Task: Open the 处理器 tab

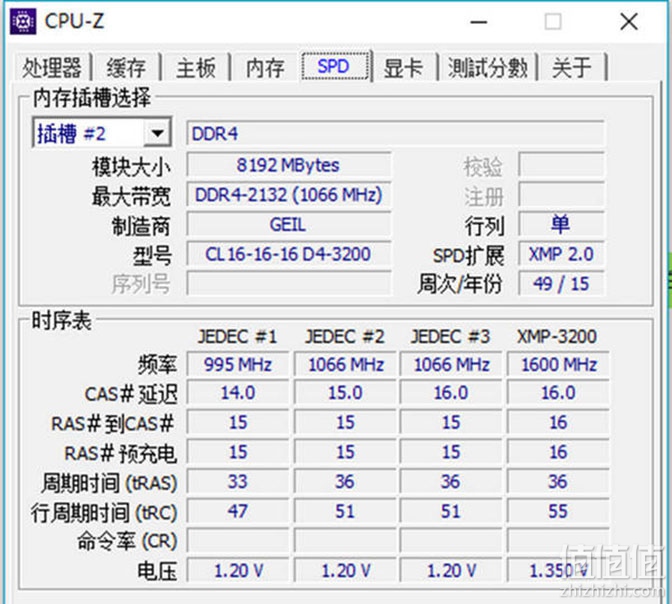Action: point(51,67)
